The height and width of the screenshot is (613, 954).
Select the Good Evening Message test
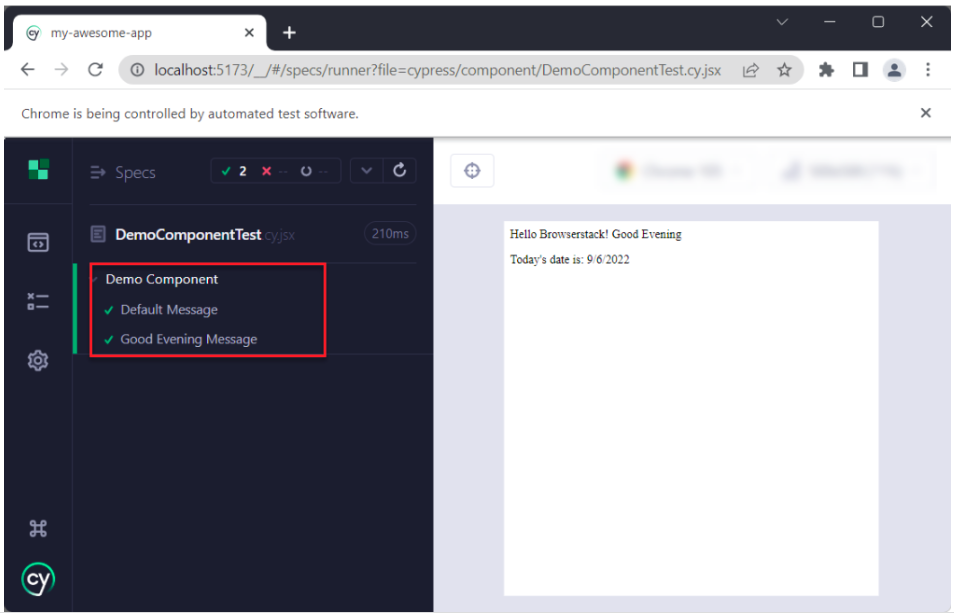188,339
